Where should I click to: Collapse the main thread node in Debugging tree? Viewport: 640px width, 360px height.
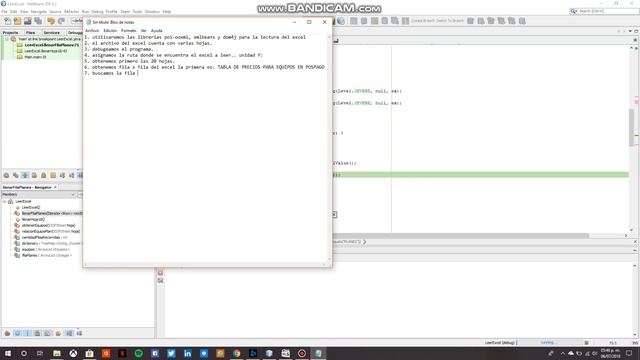(x=7, y=39)
